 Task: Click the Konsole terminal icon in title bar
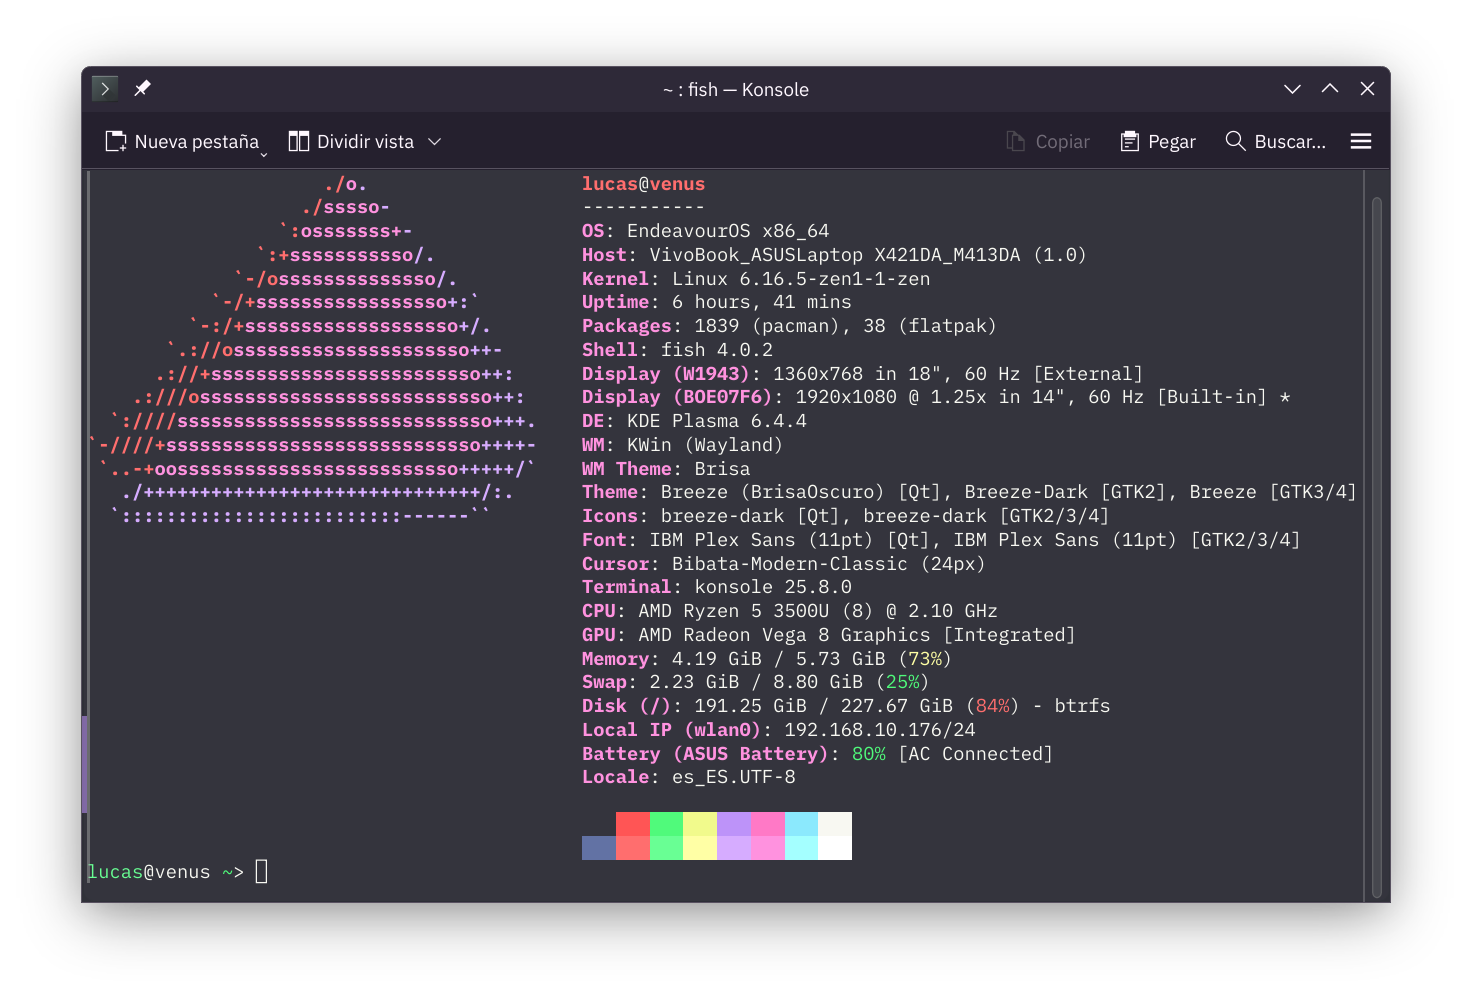(105, 89)
